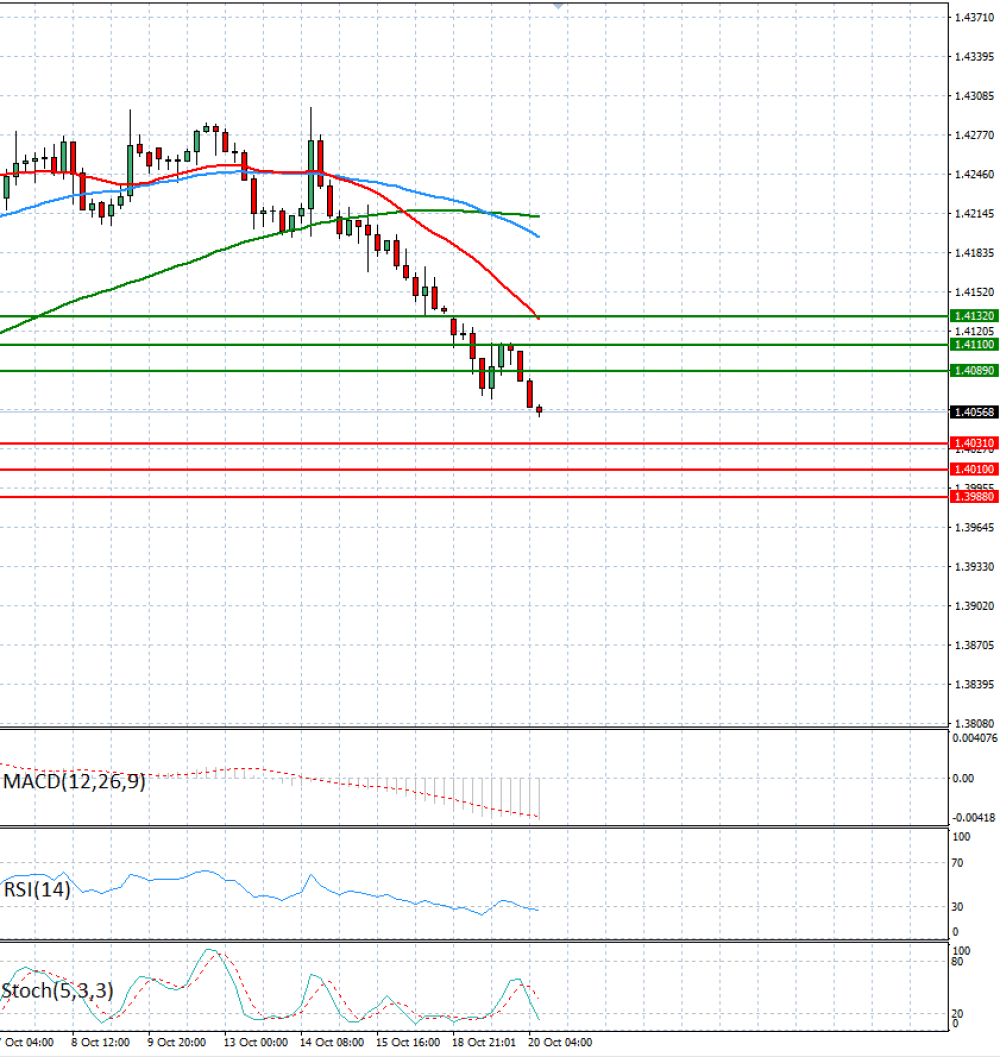Click the 1.43395 price scale value
The height and width of the screenshot is (1057, 1000).
pyautogui.click(x=974, y=57)
